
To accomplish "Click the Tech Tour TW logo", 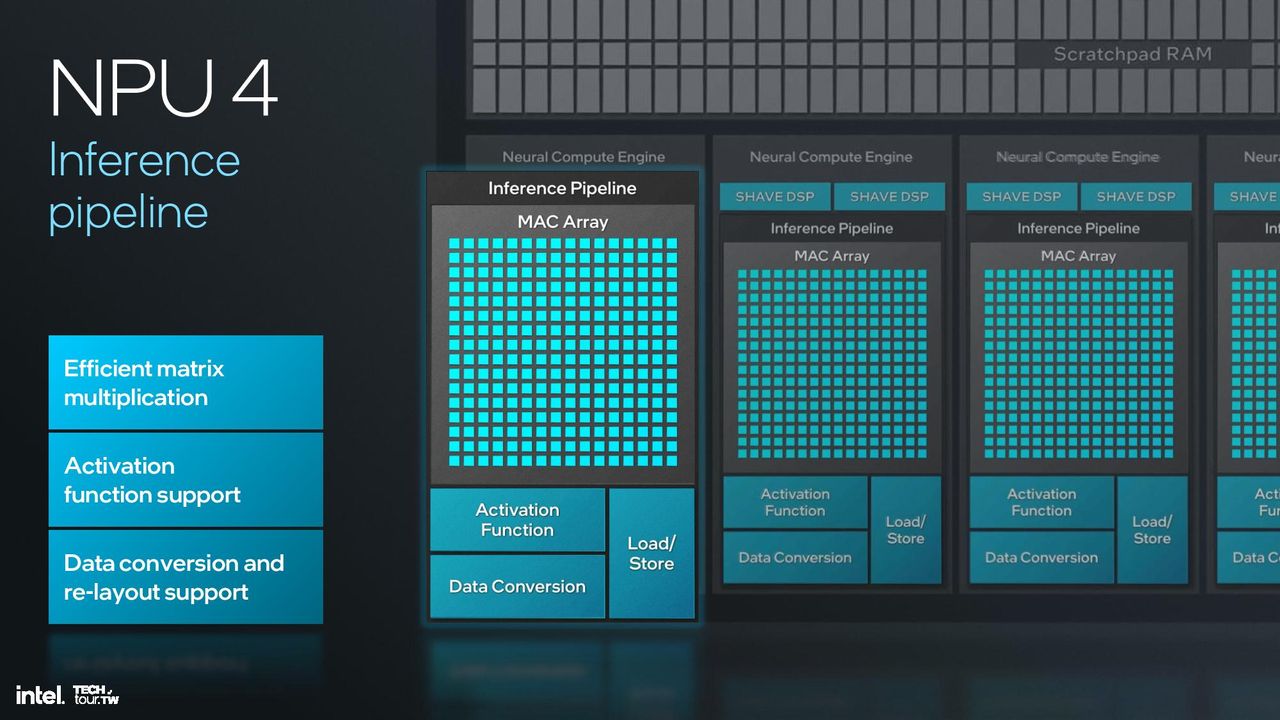I will coord(97,694).
